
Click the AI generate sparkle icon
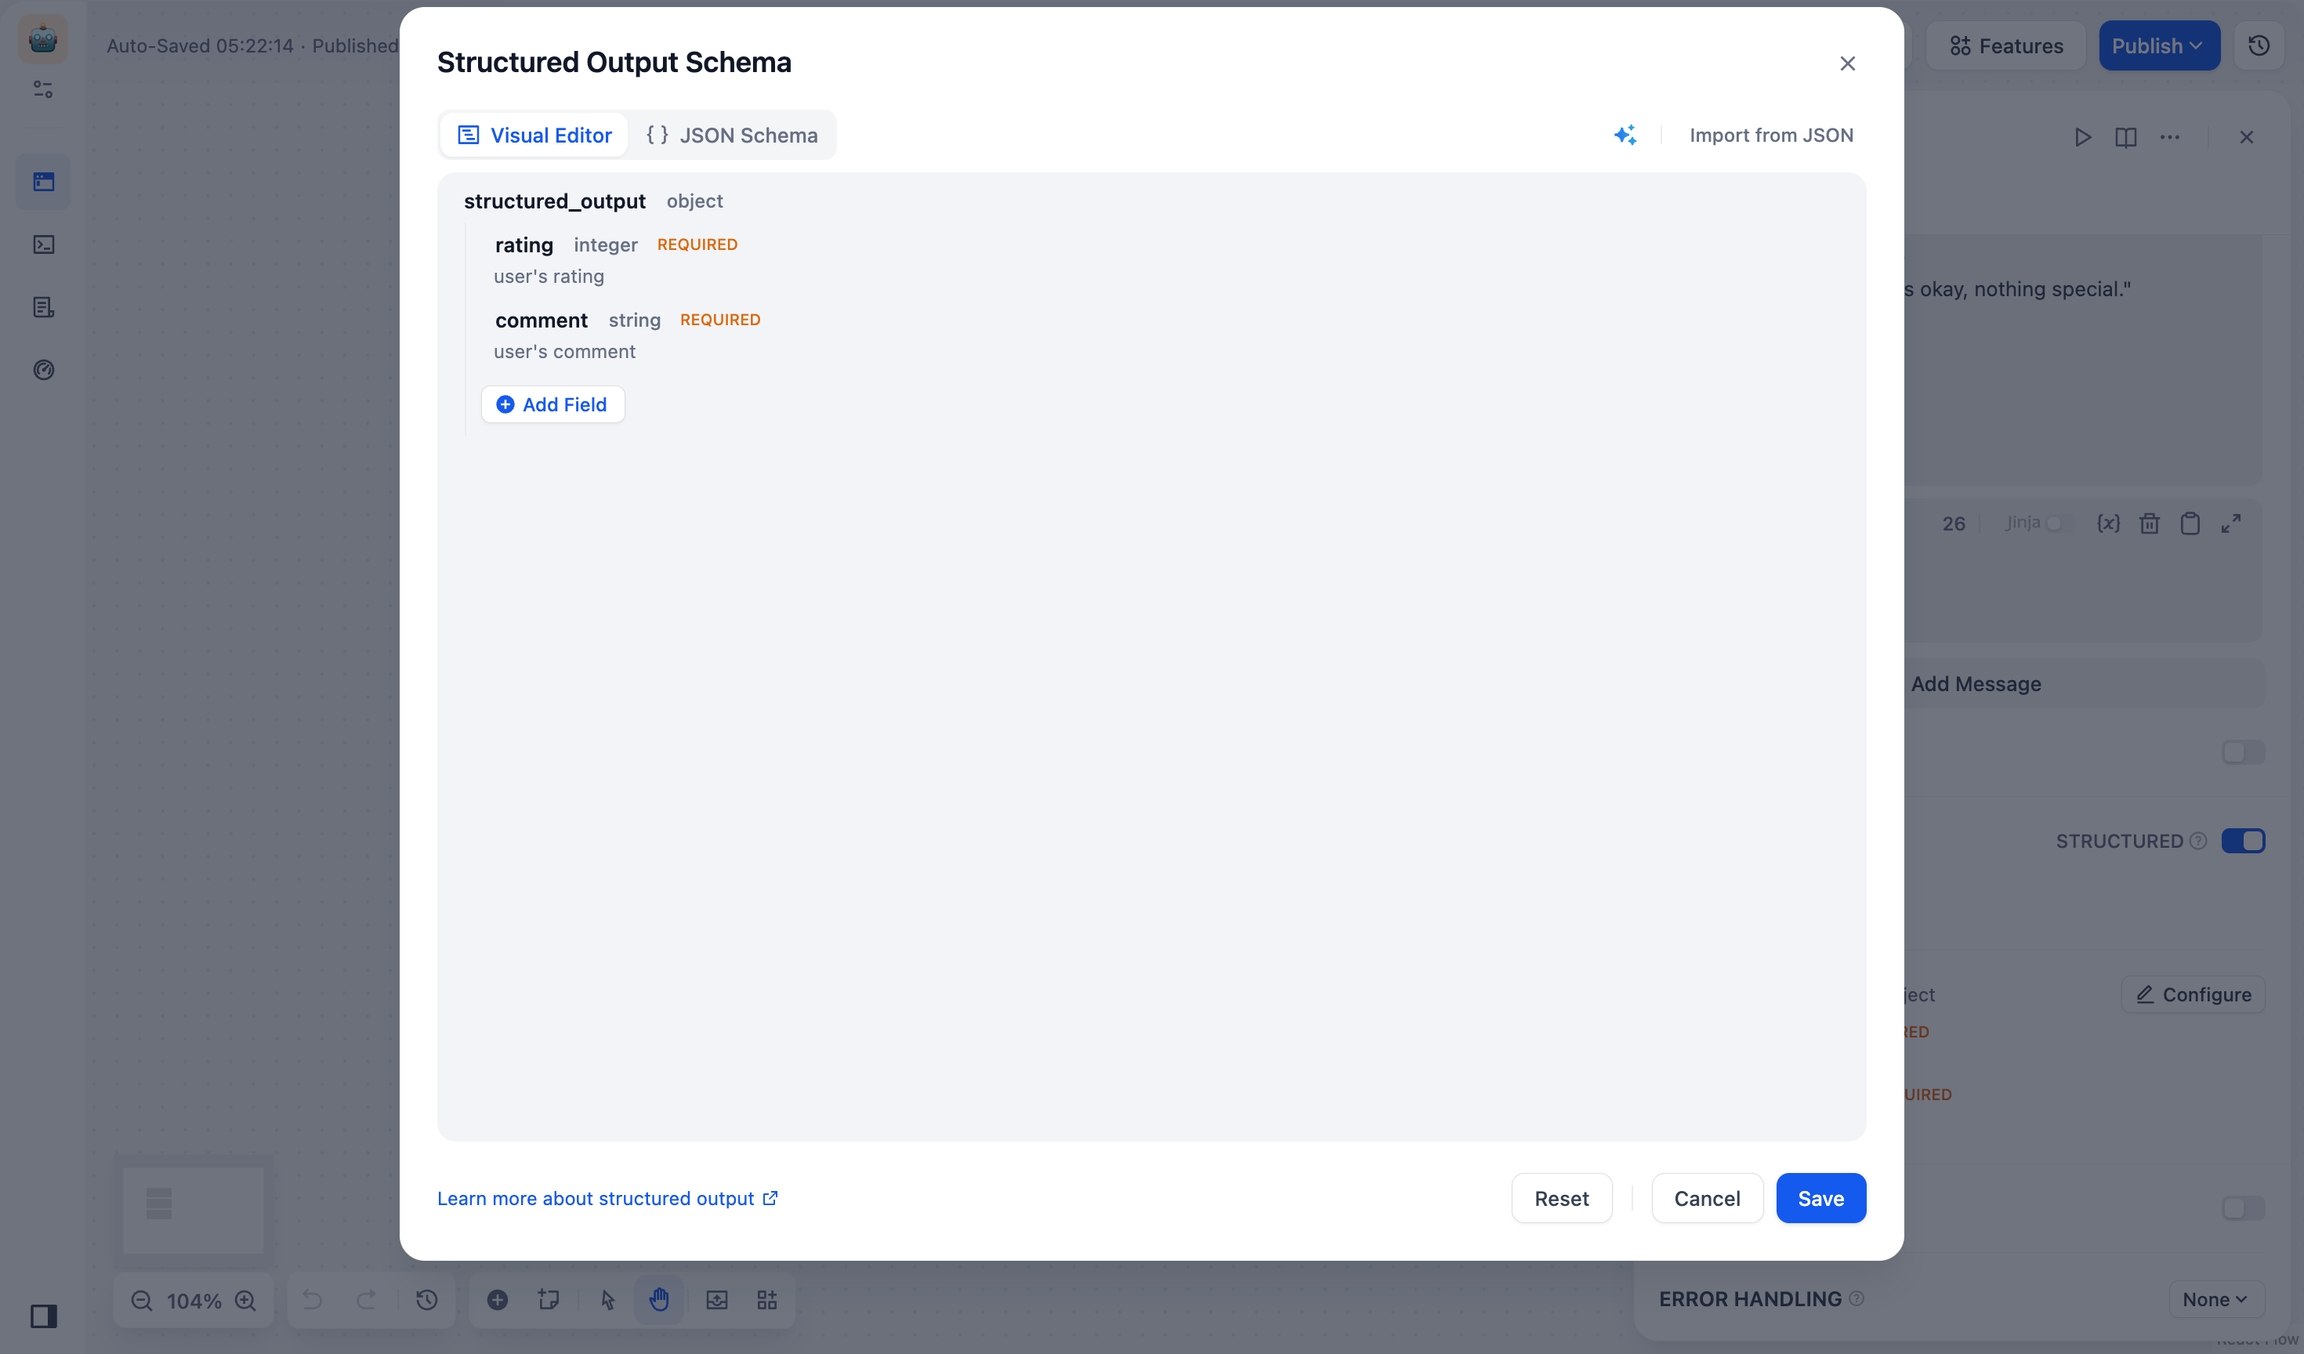(x=1625, y=135)
